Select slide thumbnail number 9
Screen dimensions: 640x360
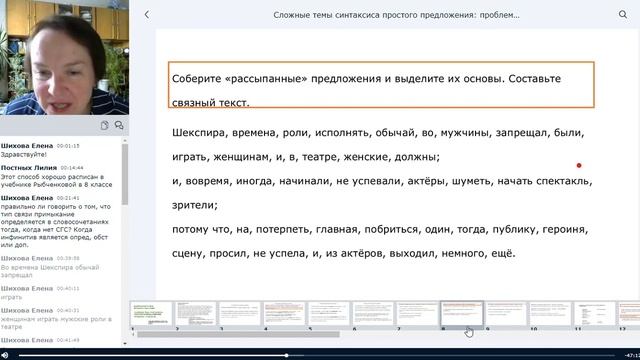click(x=506, y=313)
